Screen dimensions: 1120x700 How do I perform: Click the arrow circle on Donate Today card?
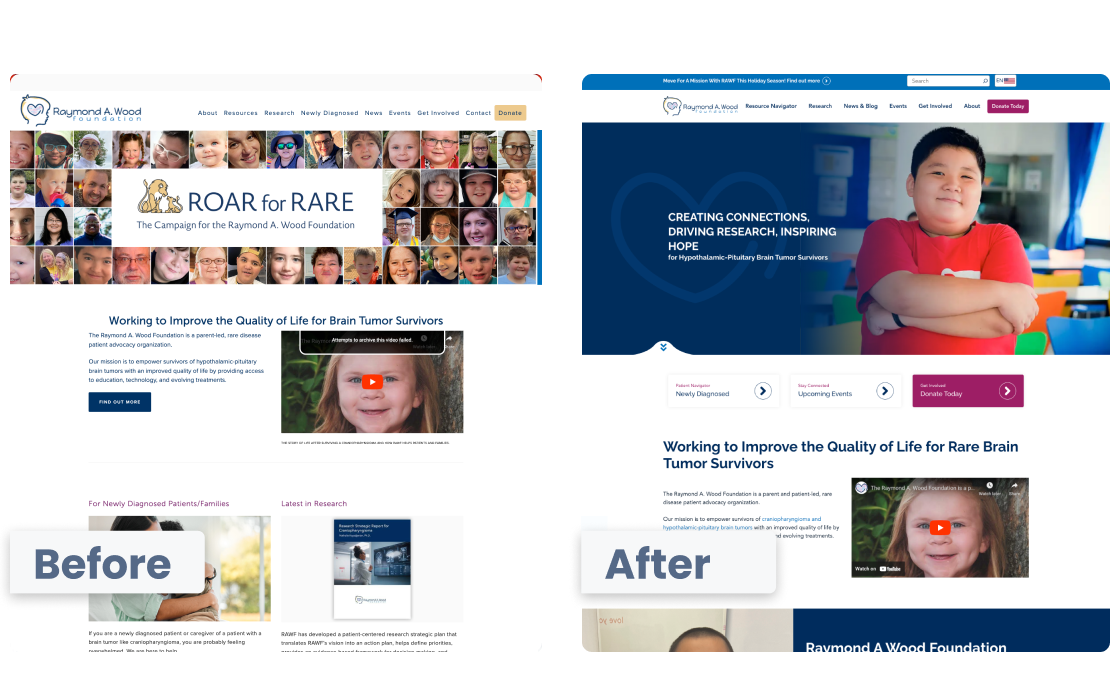click(x=1007, y=391)
